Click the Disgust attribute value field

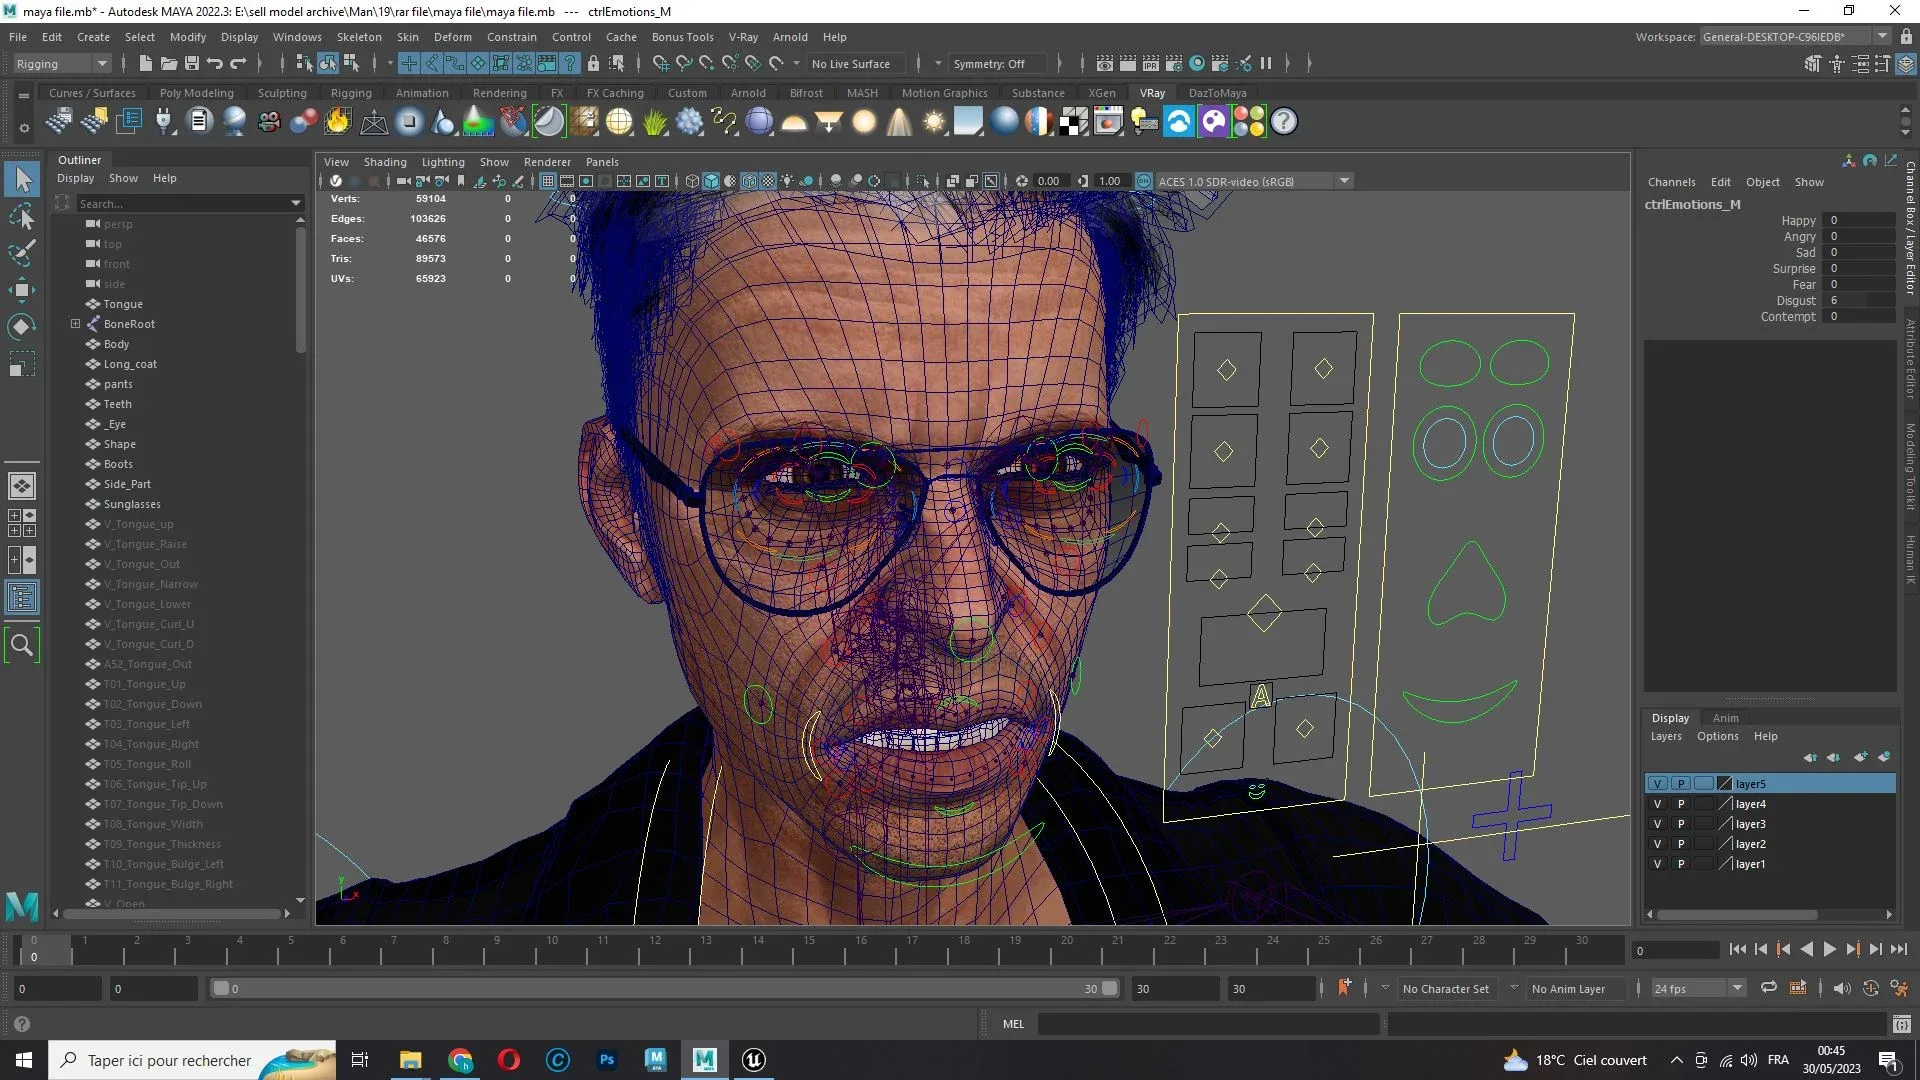(x=1858, y=300)
